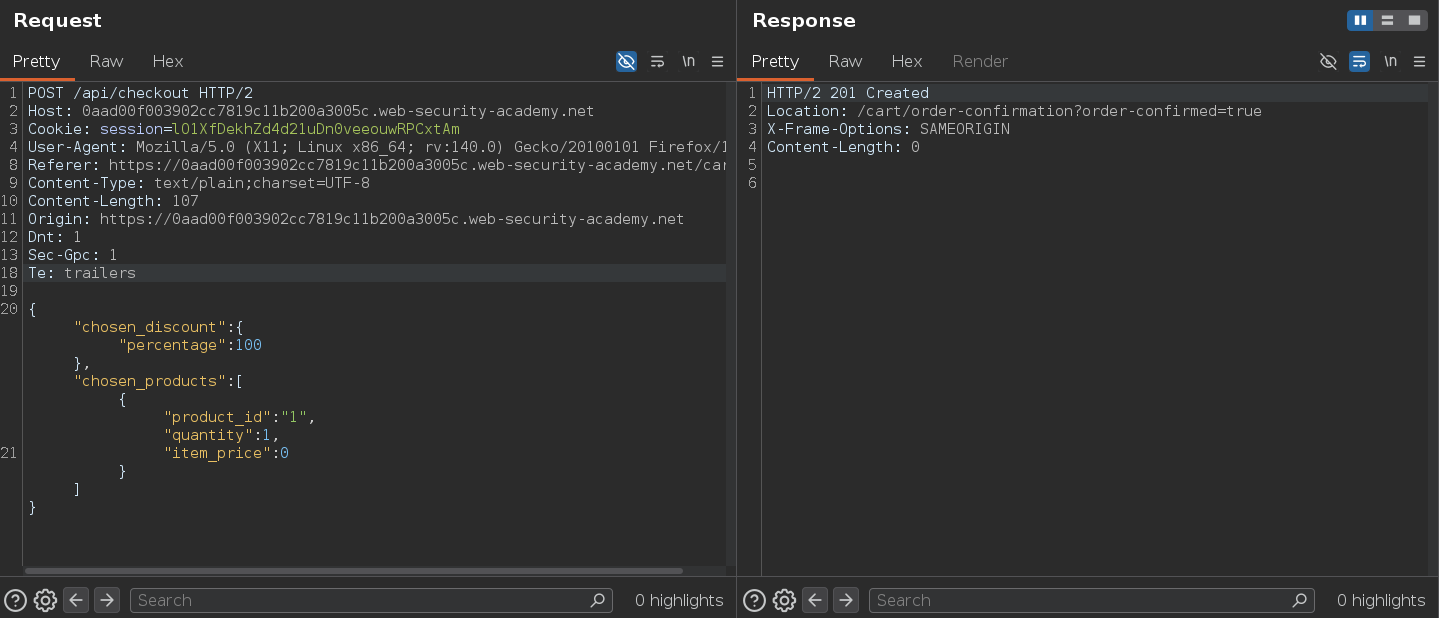The height and width of the screenshot is (618, 1439).
Task: Click the "percentage":100 value
Action: [190, 345]
